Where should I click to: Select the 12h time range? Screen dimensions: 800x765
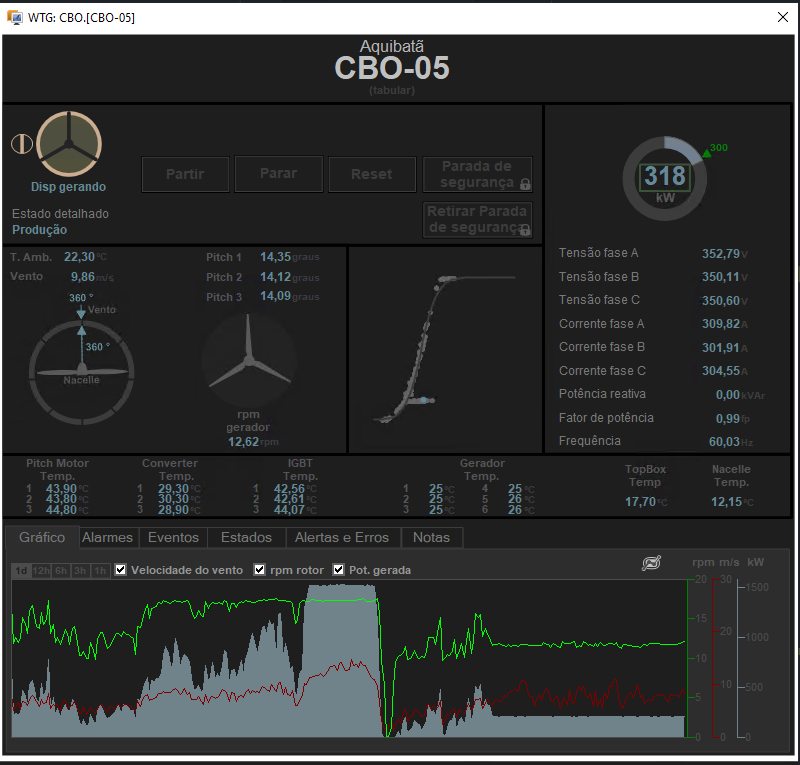click(41, 571)
